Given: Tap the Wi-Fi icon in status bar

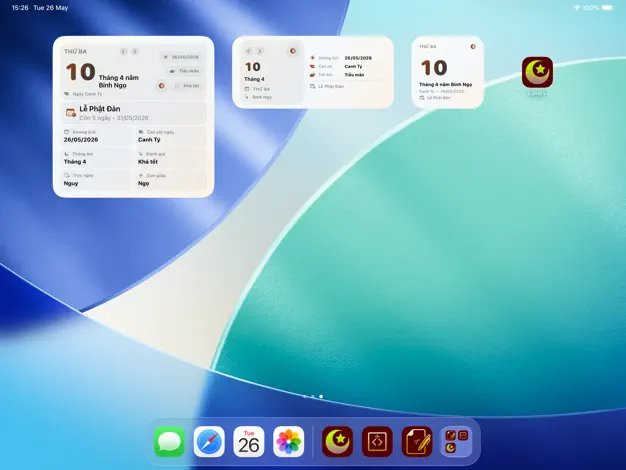Looking at the screenshot, I should (576, 8).
